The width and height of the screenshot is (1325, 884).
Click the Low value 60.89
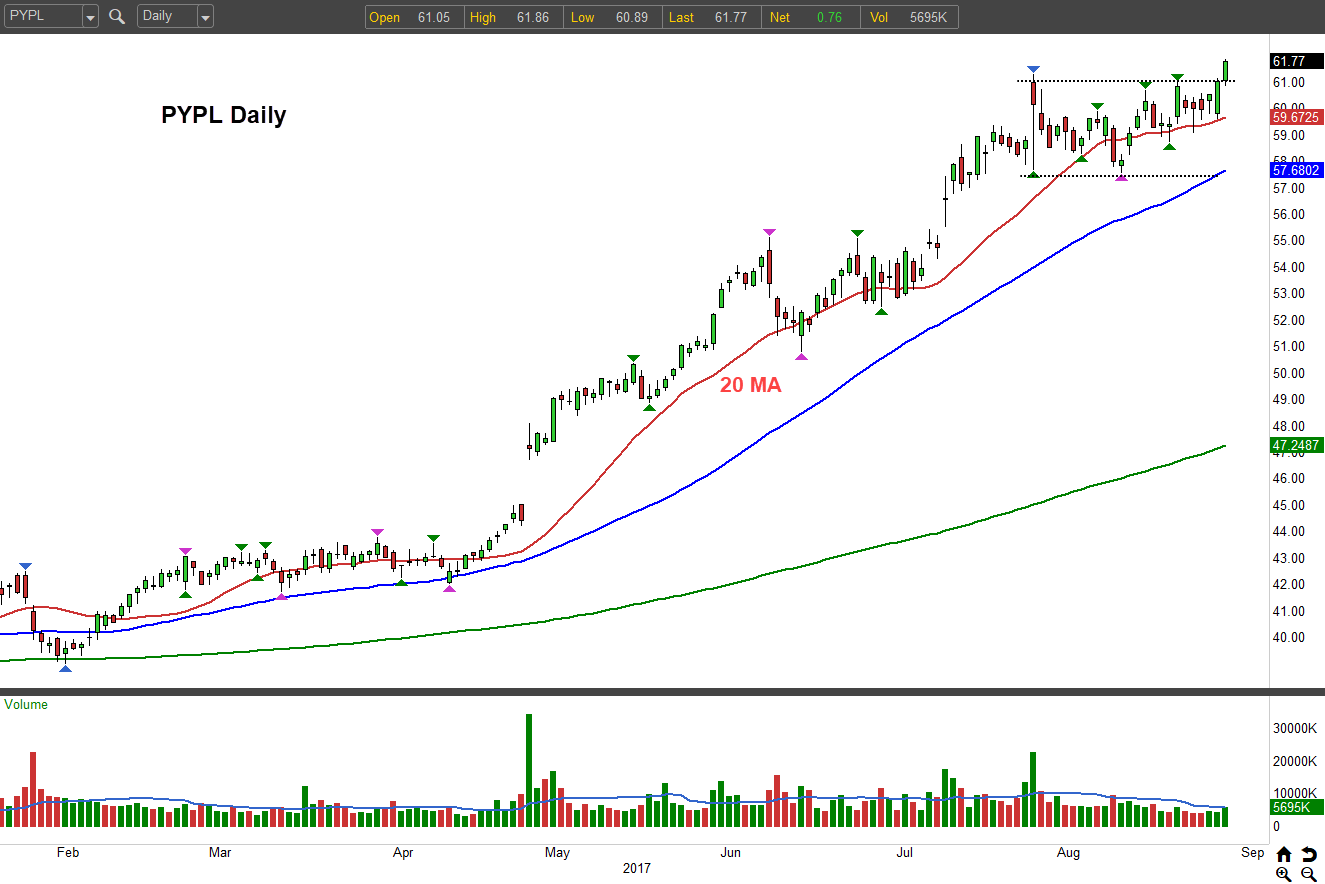(x=630, y=17)
